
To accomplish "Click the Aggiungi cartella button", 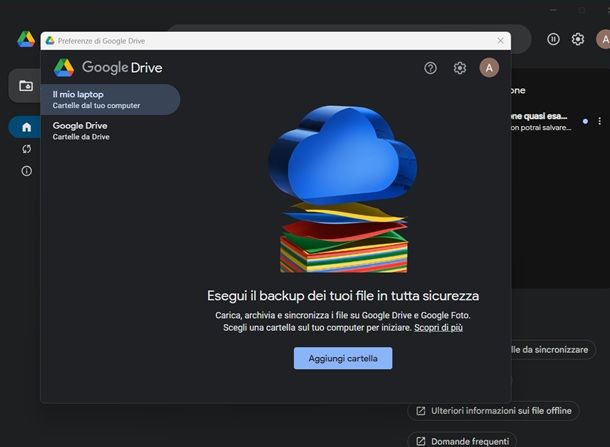I will 343,358.
